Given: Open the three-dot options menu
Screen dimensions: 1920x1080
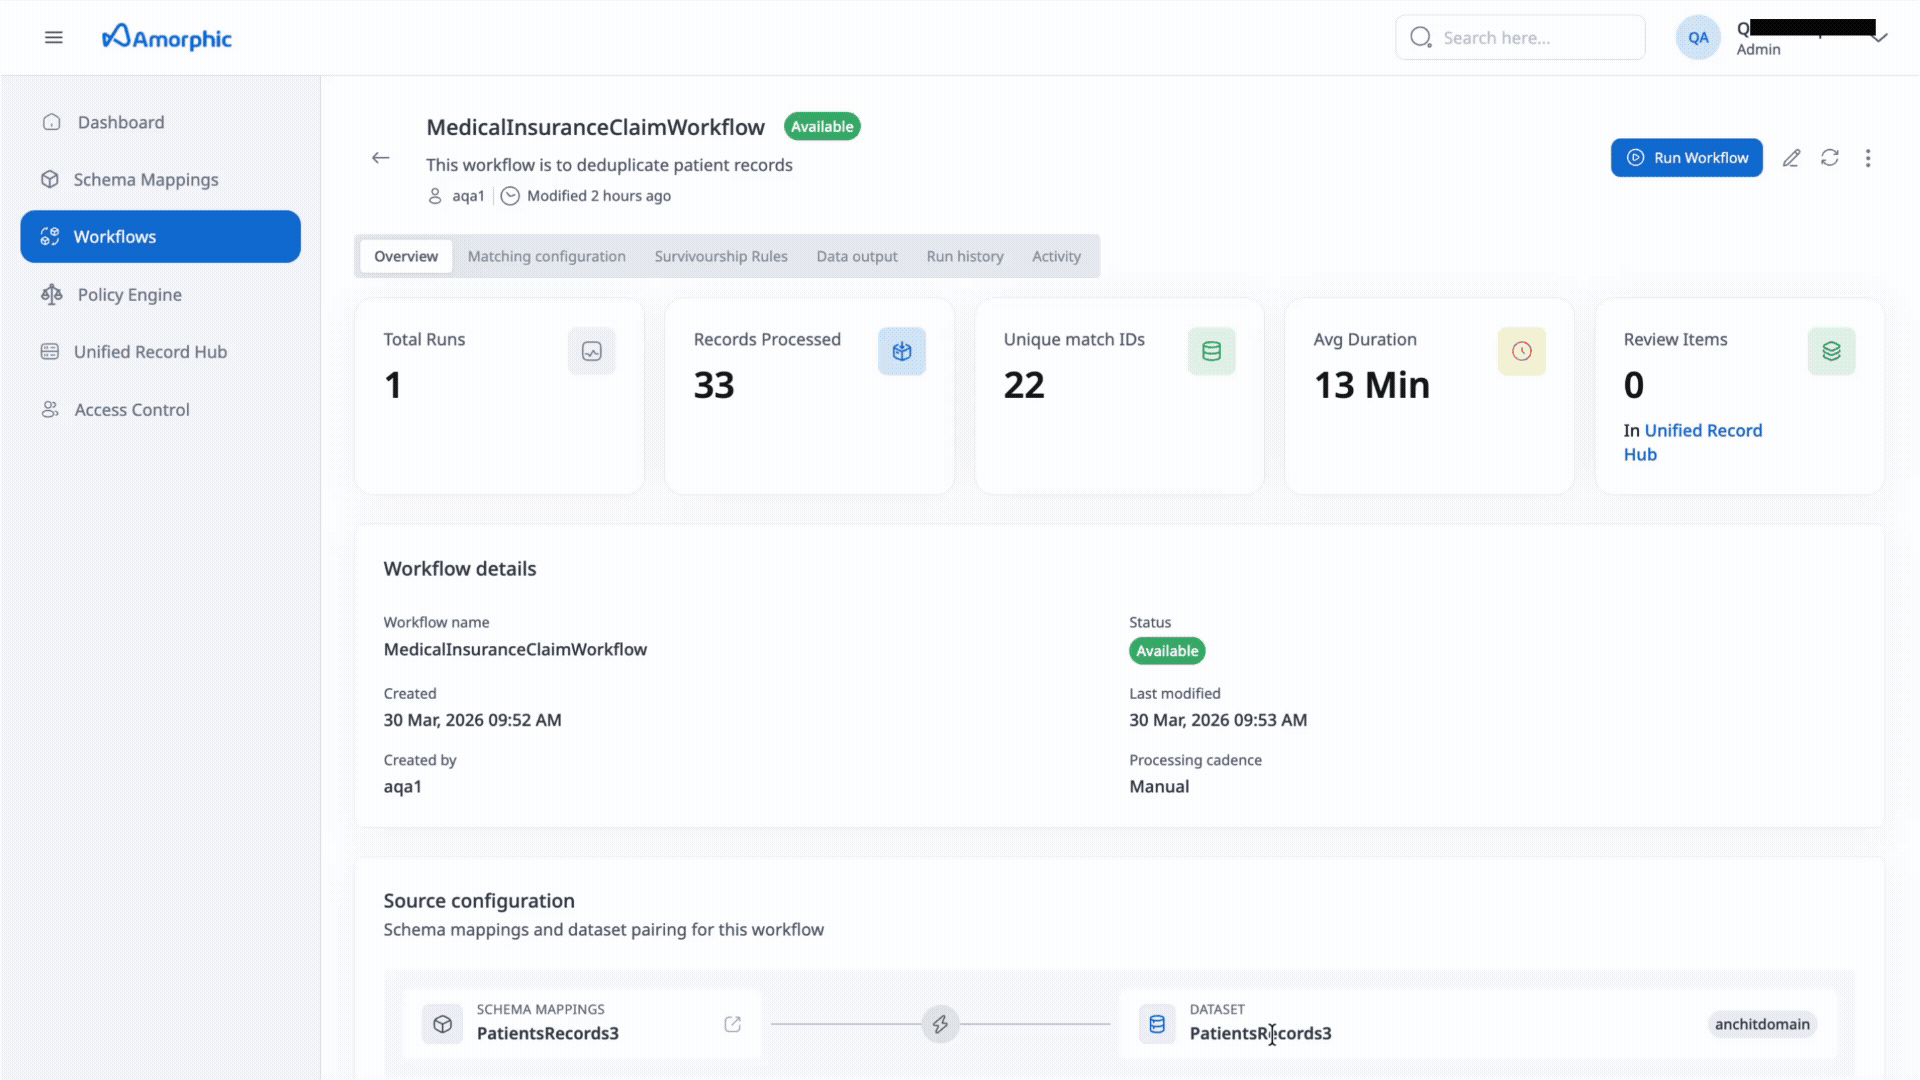Looking at the screenshot, I should [x=1868, y=158].
